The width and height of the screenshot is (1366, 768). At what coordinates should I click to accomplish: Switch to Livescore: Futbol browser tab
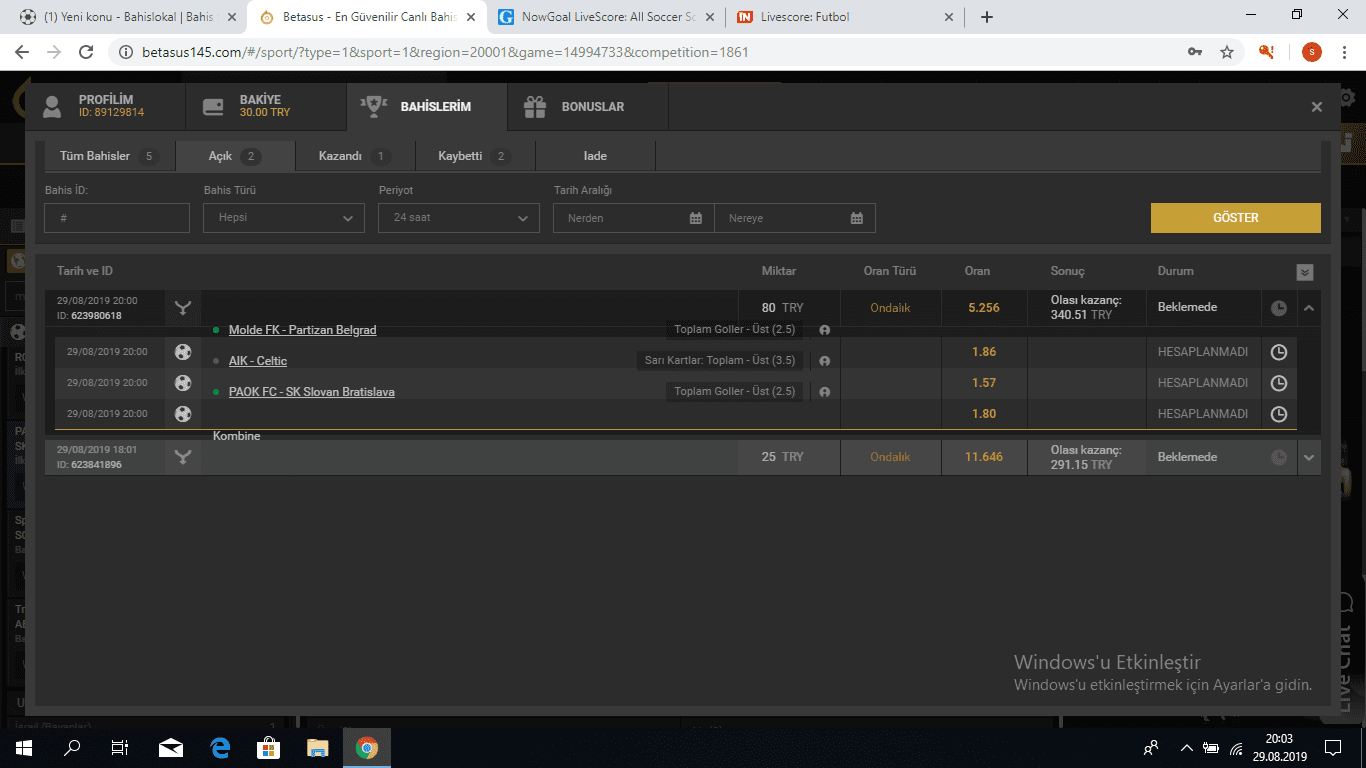(845, 17)
